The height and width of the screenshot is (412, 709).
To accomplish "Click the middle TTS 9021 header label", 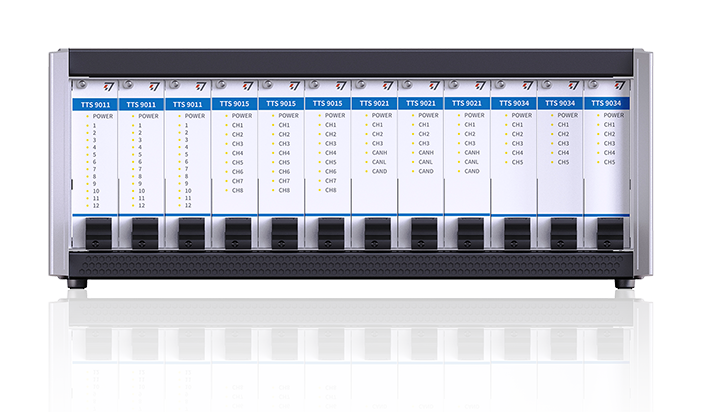I will point(421,104).
